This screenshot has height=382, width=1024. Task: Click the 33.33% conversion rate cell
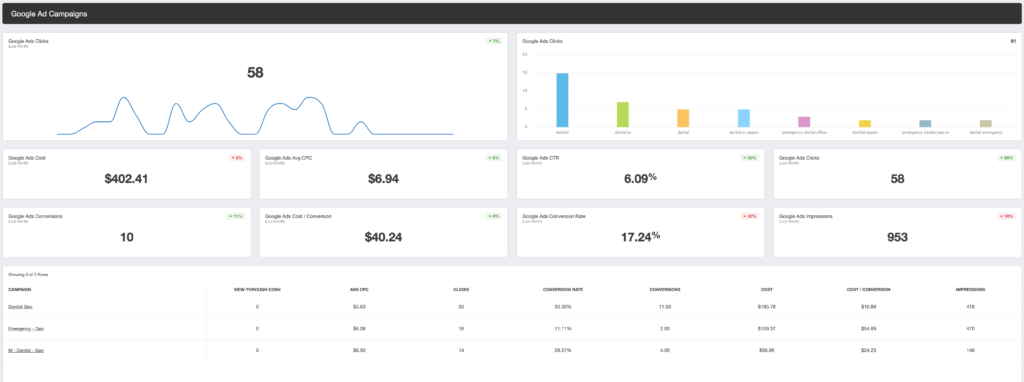tap(563, 307)
